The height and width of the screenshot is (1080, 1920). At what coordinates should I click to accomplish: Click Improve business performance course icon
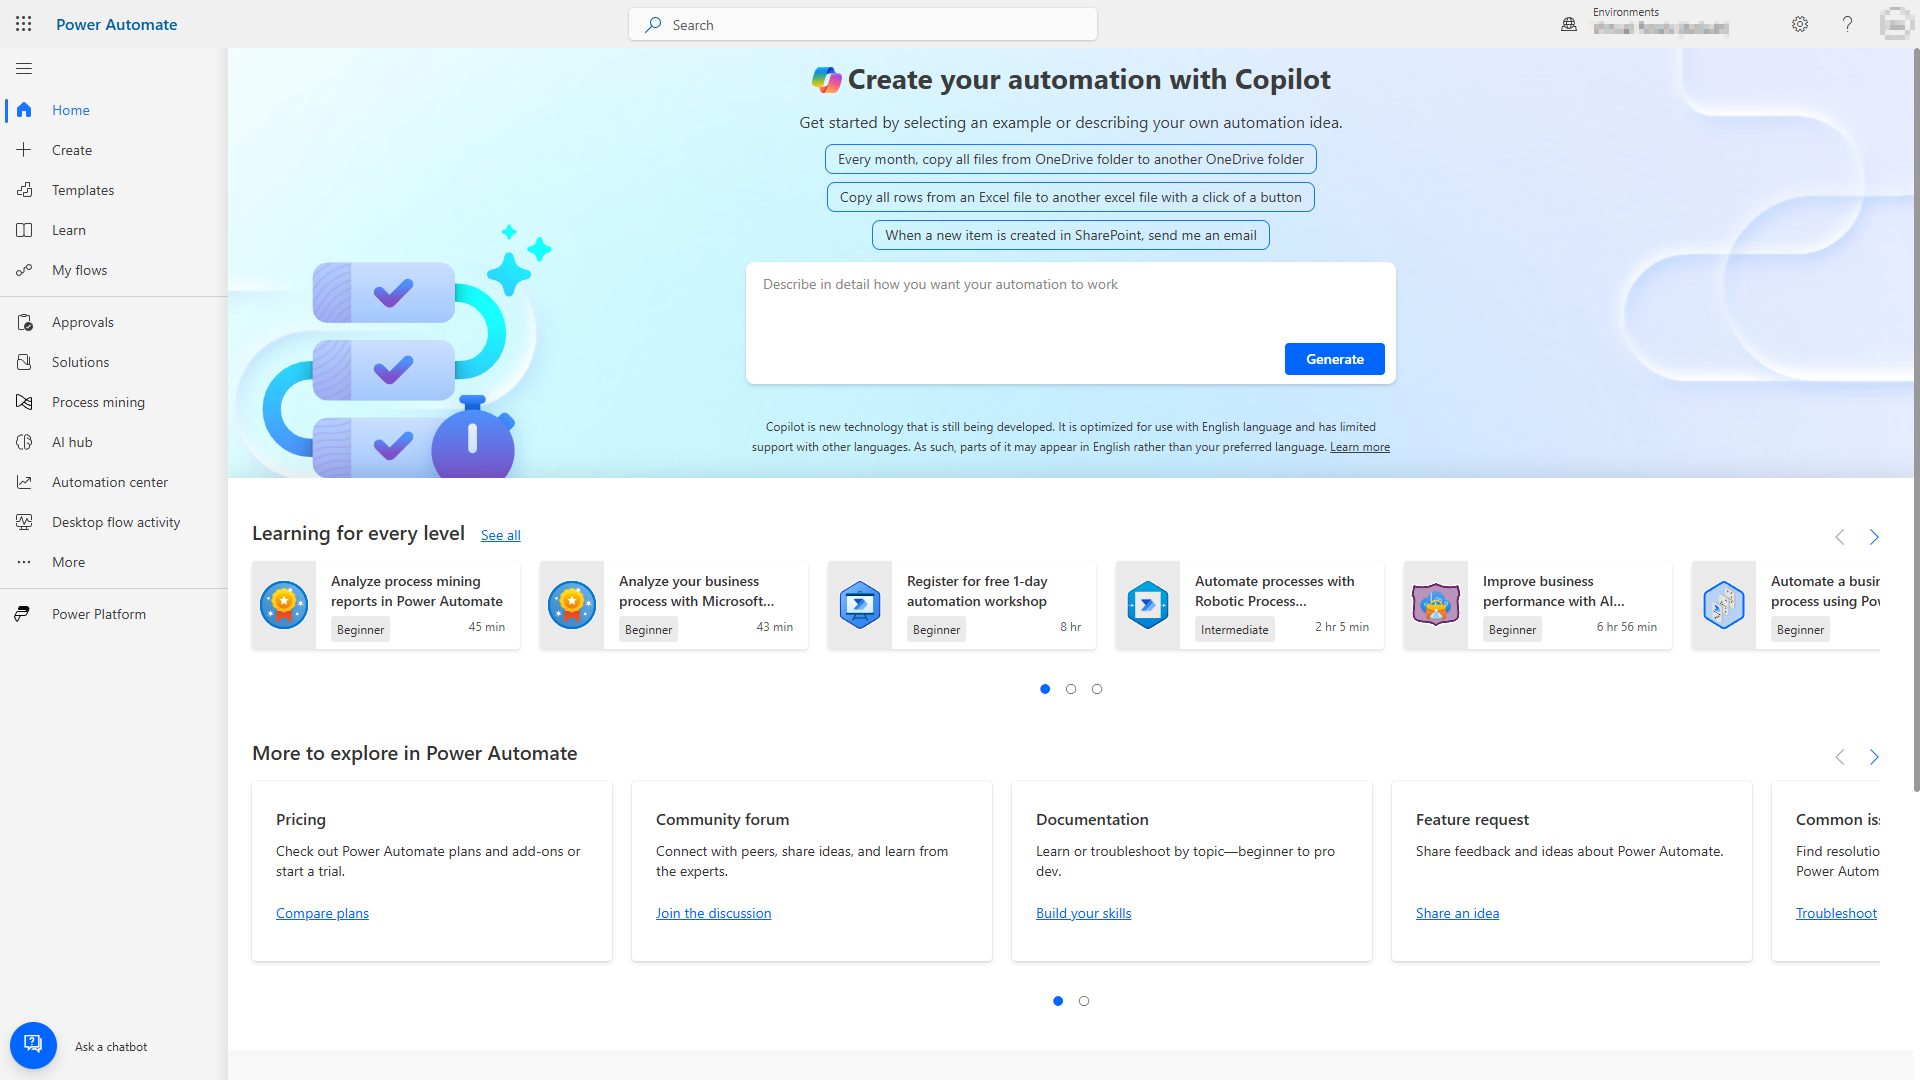[x=1436, y=605]
